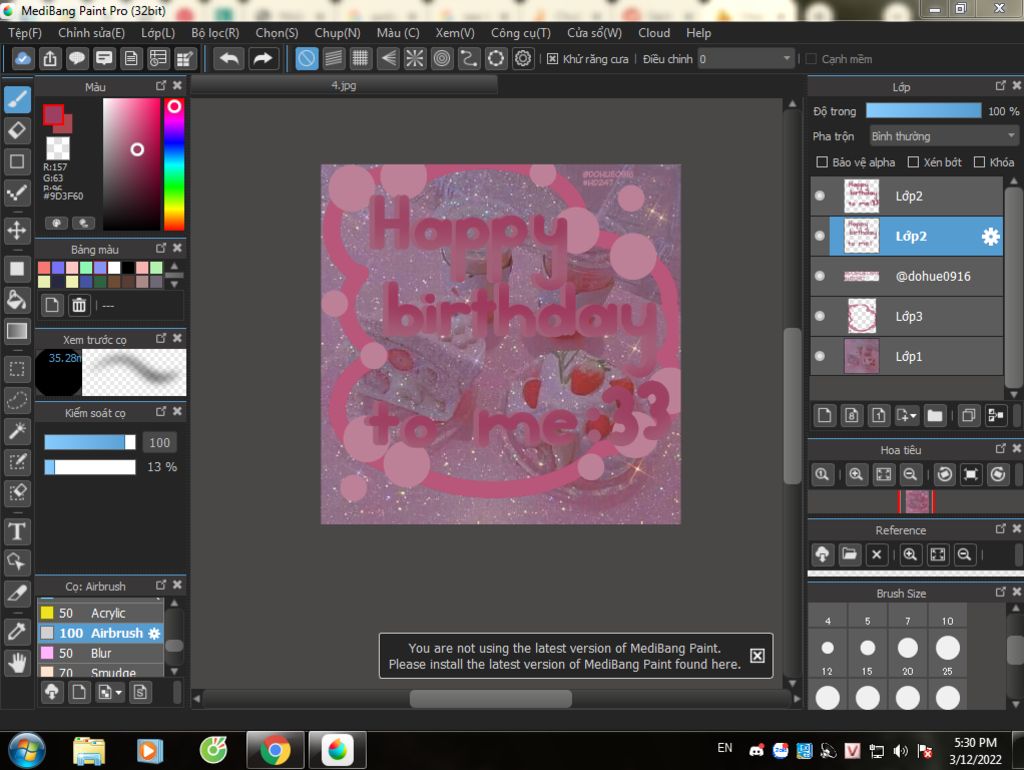
Task: Hide the @dohue0916 layer
Action: coord(820,276)
